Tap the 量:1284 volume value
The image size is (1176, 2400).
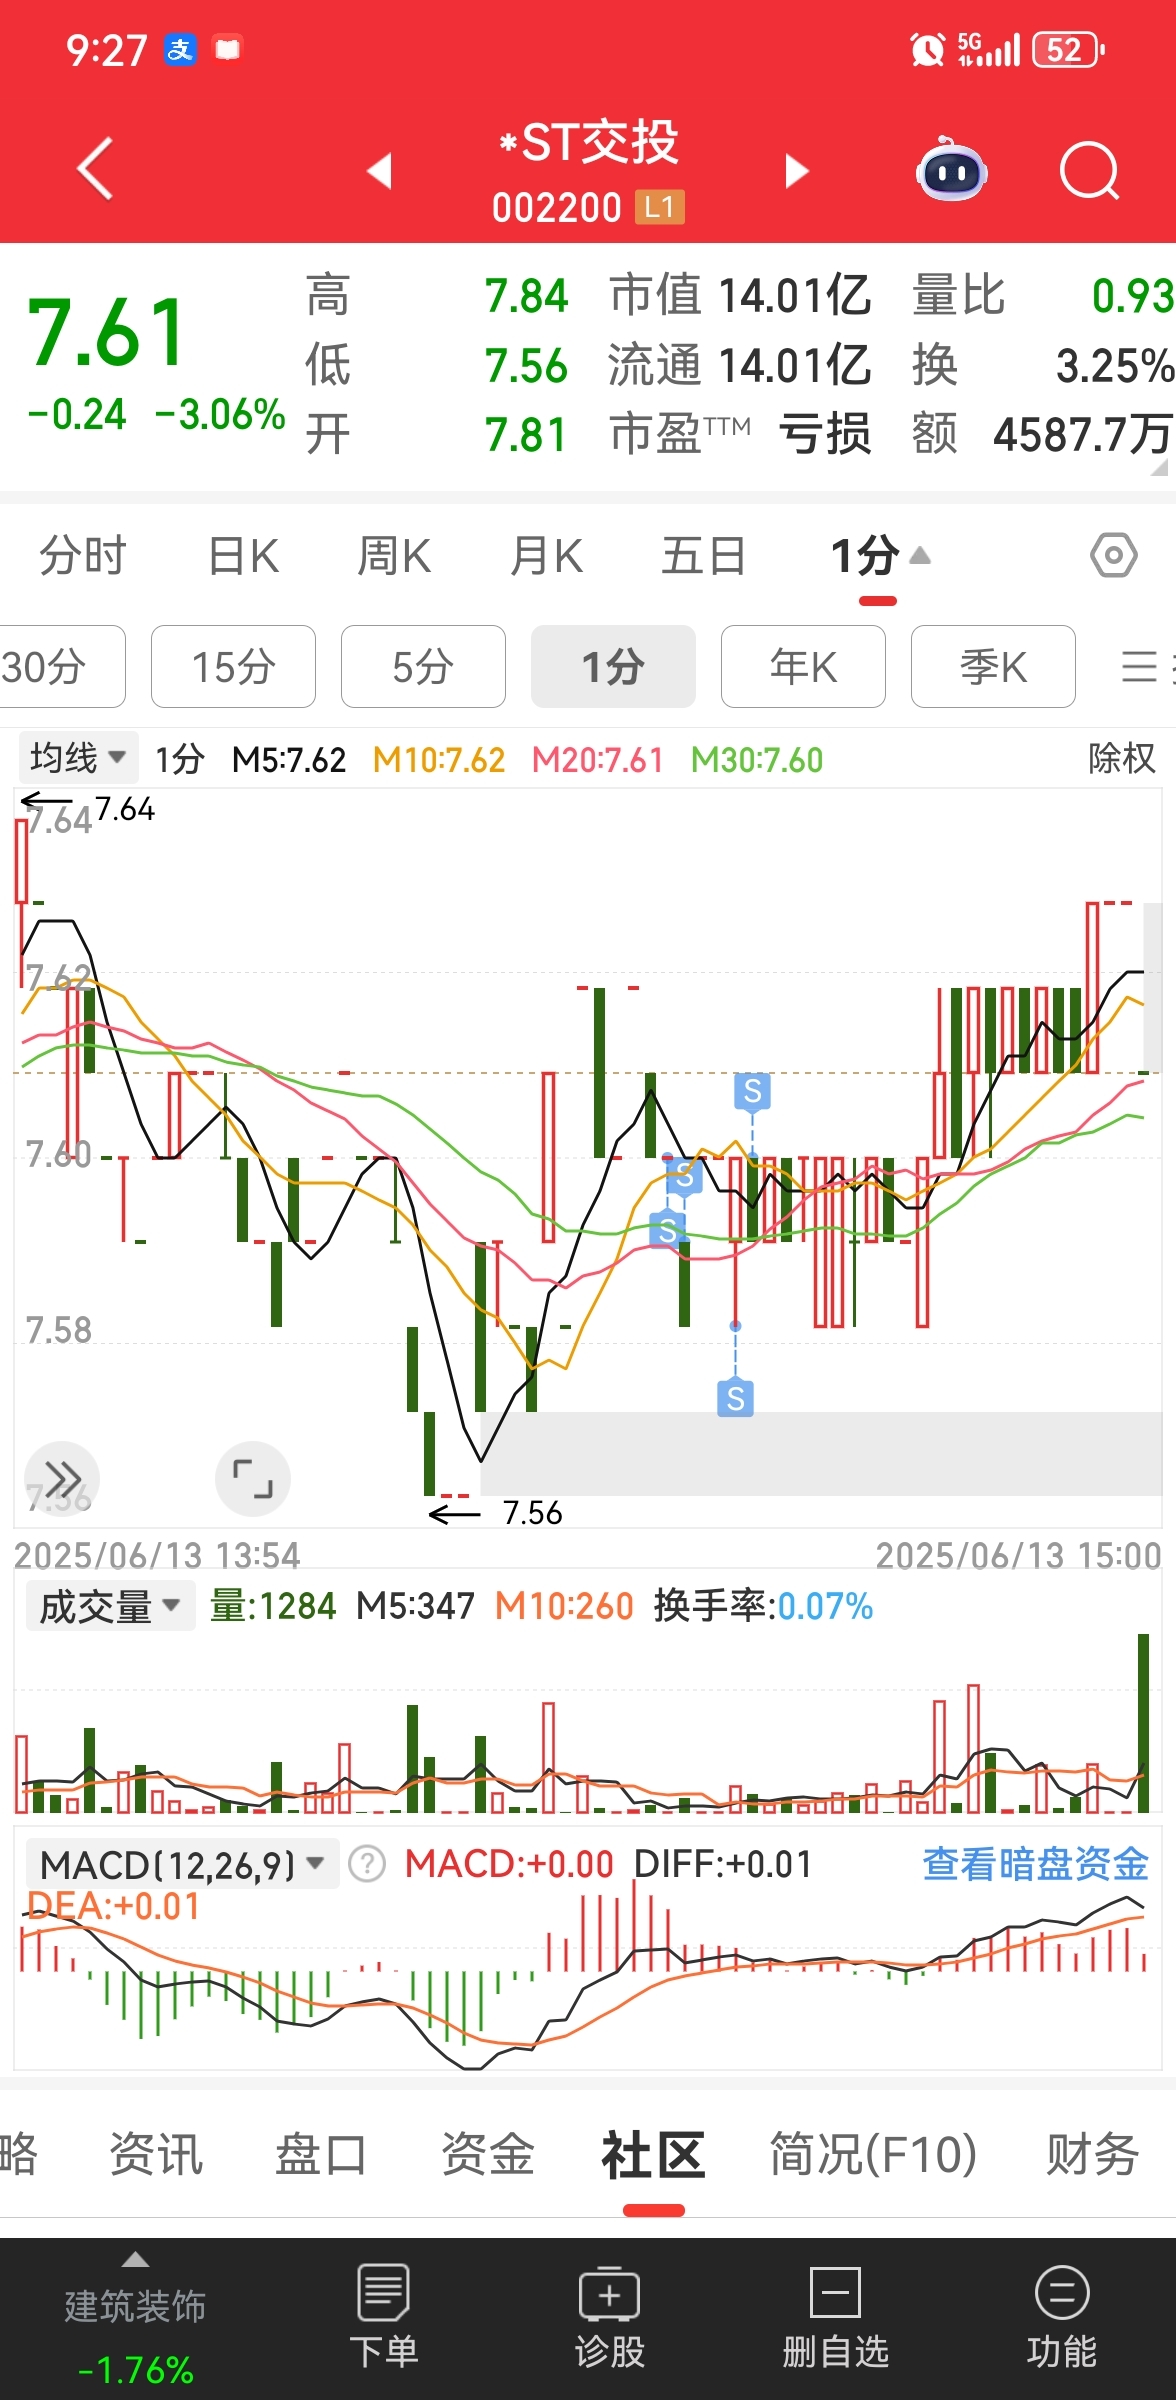pos(273,1606)
